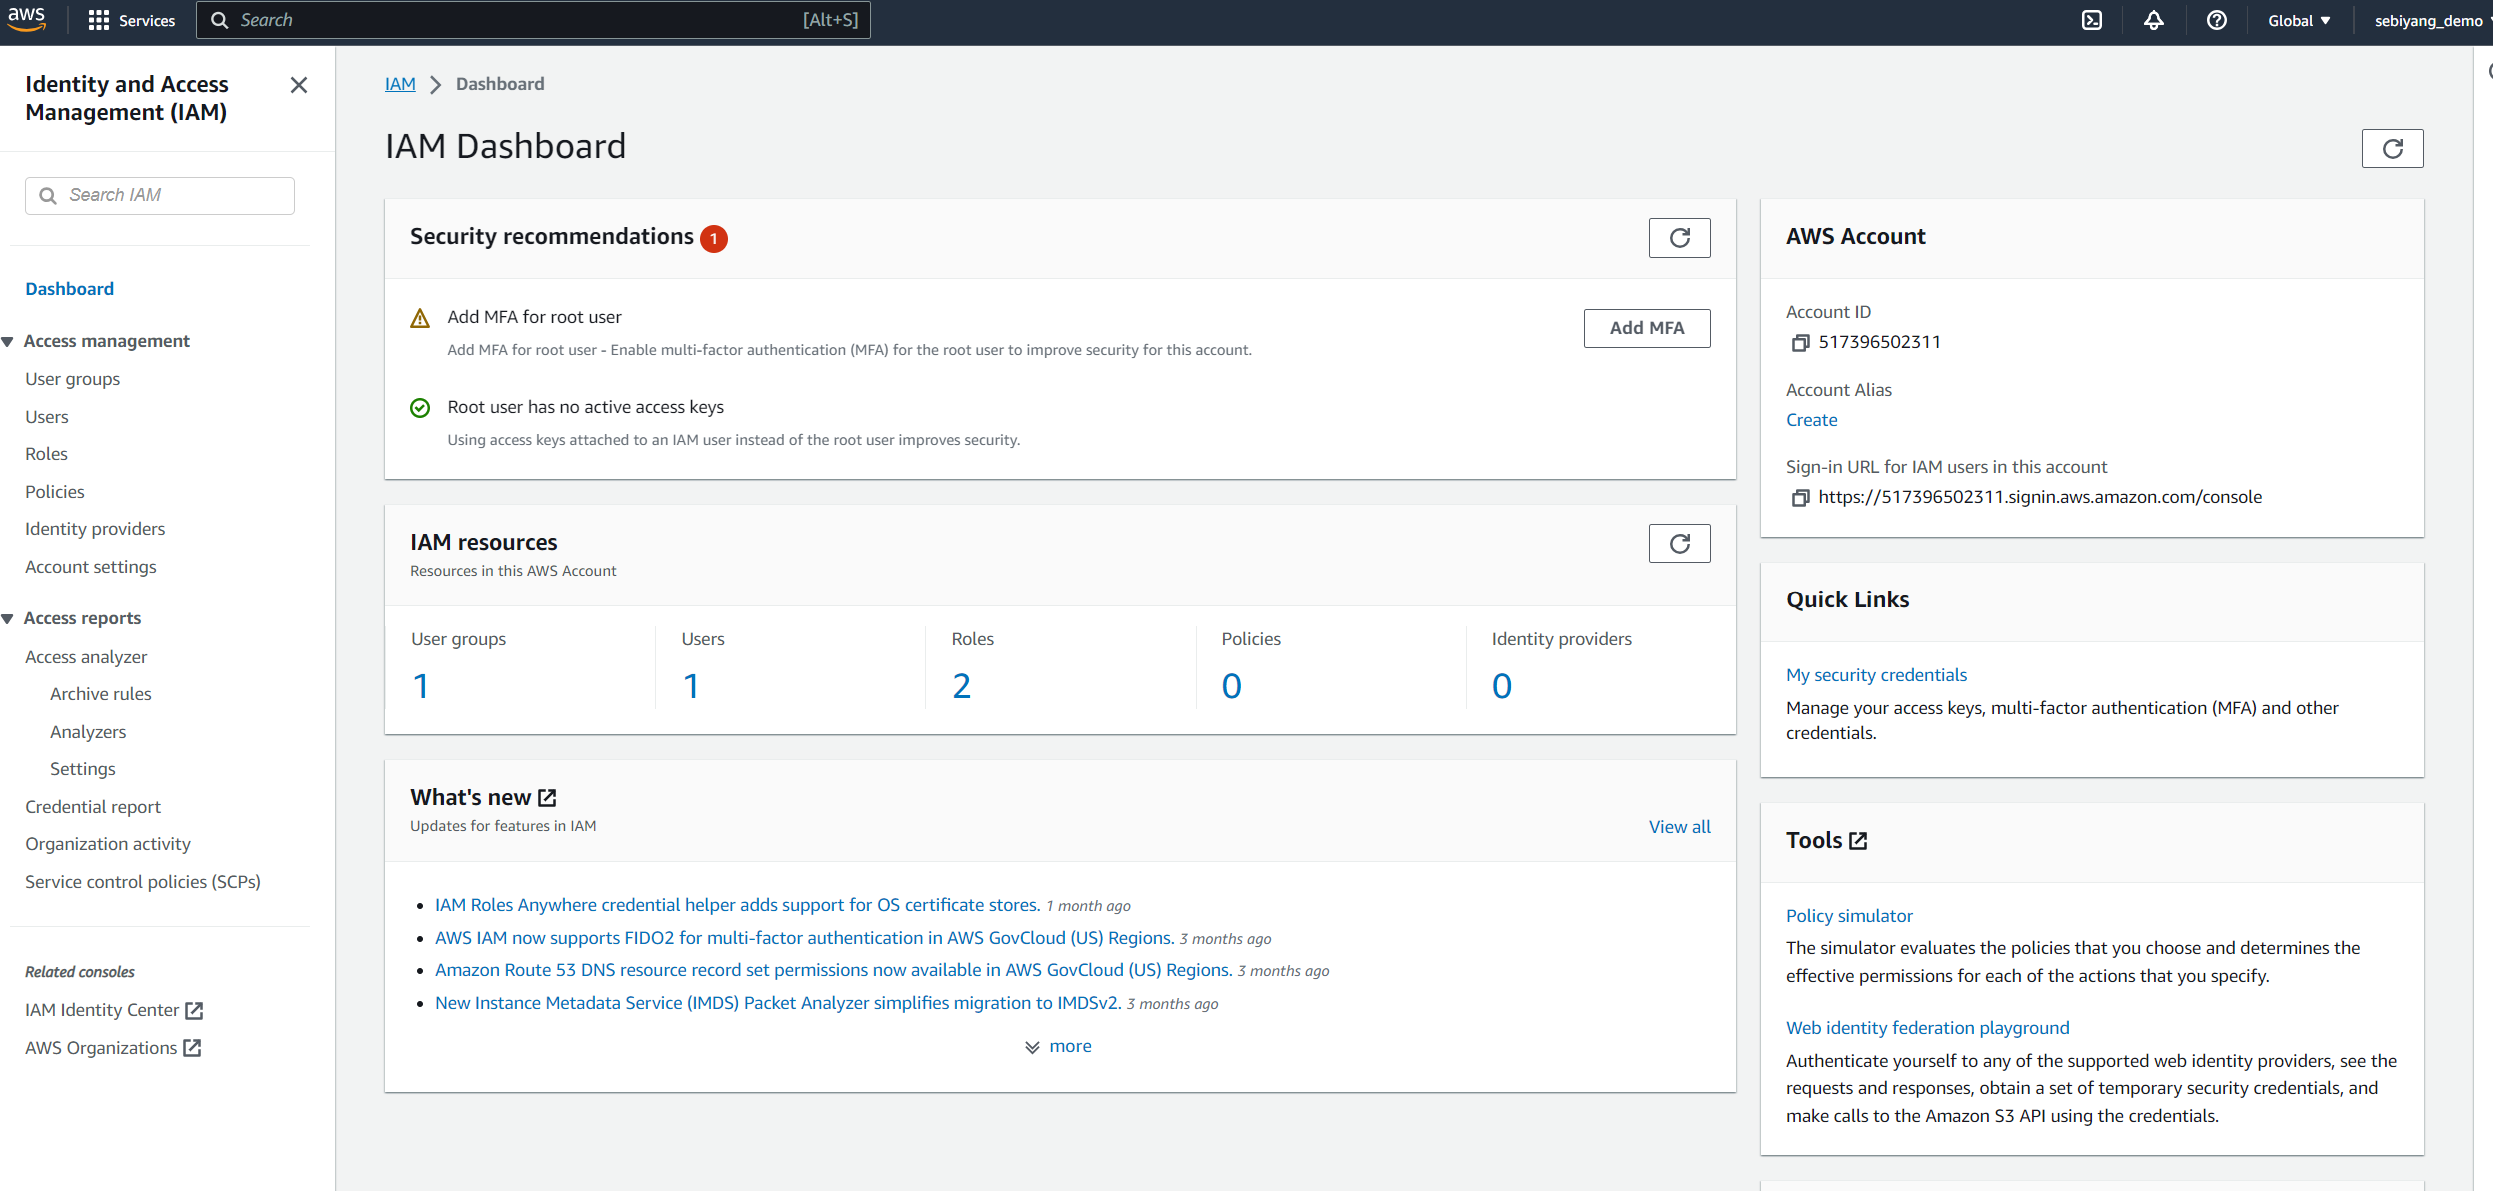The height and width of the screenshot is (1191, 2493).
Task: Open IAM Roles Anywhere credential helper news
Action: coord(737,905)
